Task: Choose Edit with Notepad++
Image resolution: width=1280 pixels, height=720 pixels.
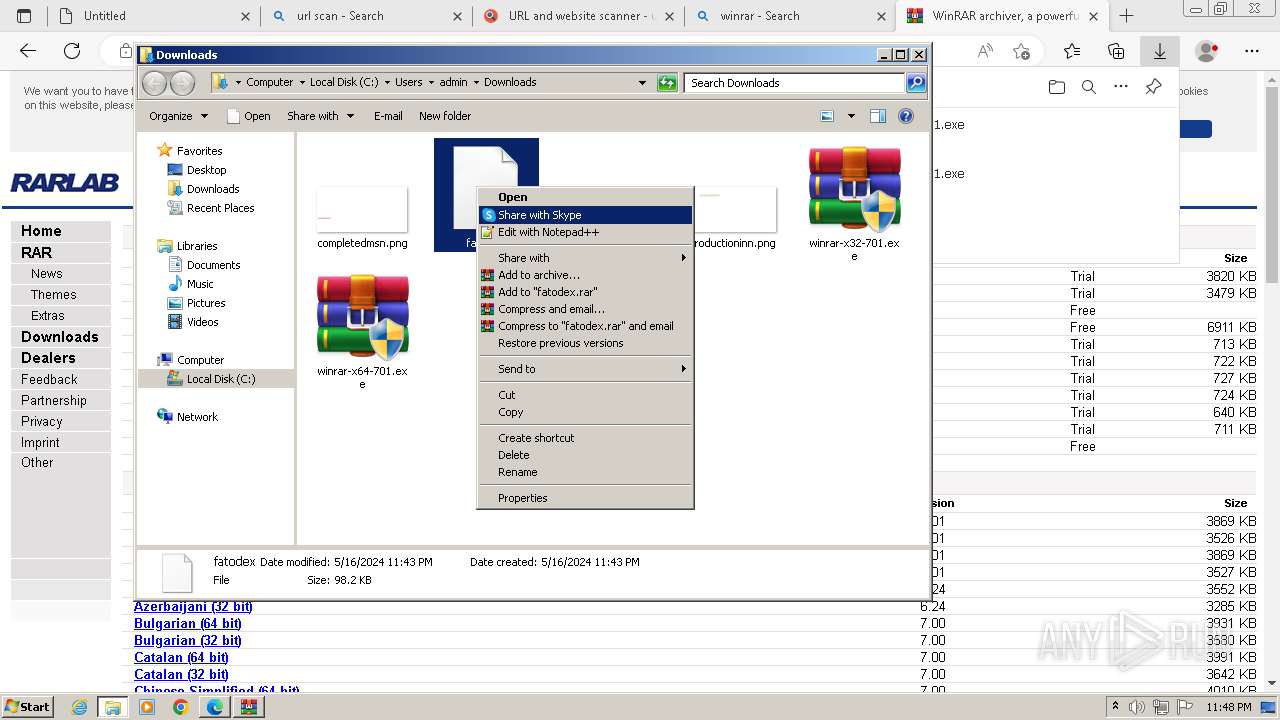Action: coord(585,232)
